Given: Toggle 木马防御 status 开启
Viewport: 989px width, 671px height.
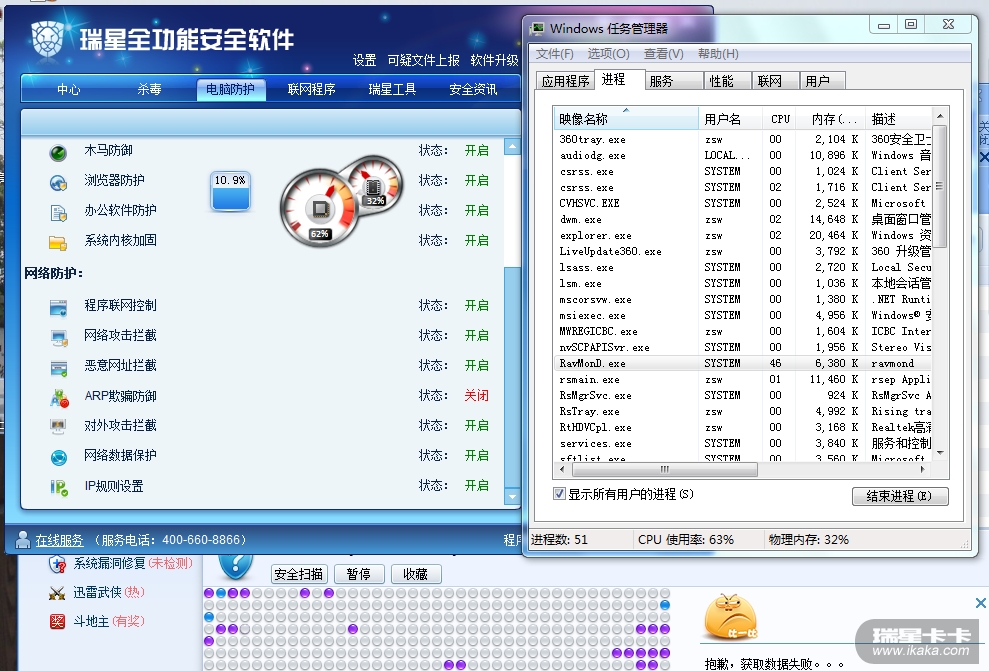Looking at the screenshot, I should click(x=476, y=151).
